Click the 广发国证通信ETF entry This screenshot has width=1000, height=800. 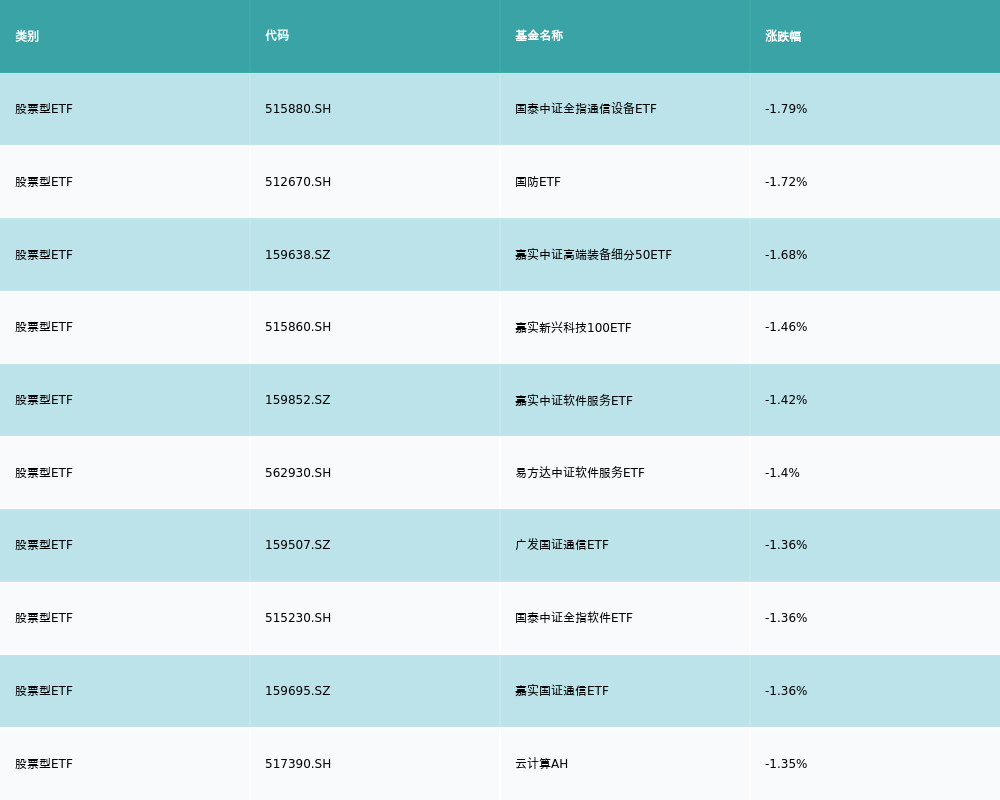click(562, 545)
